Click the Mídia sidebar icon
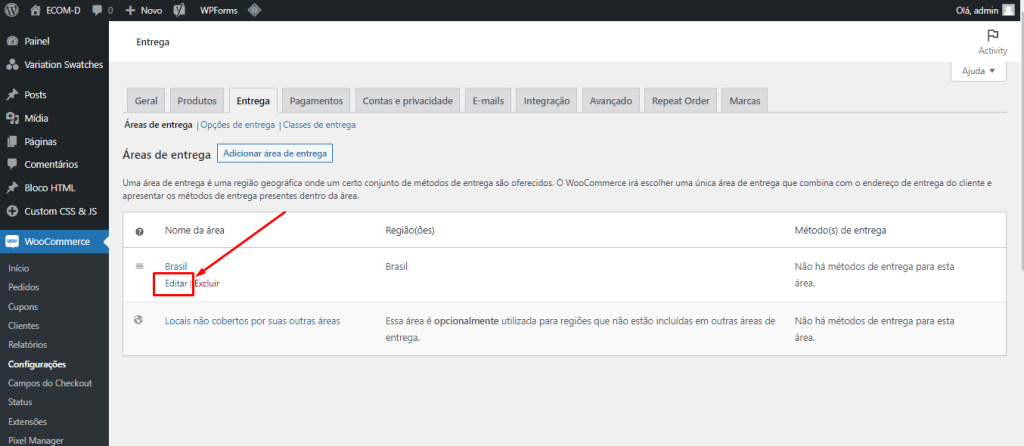The image size is (1024, 446). [12, 118]
